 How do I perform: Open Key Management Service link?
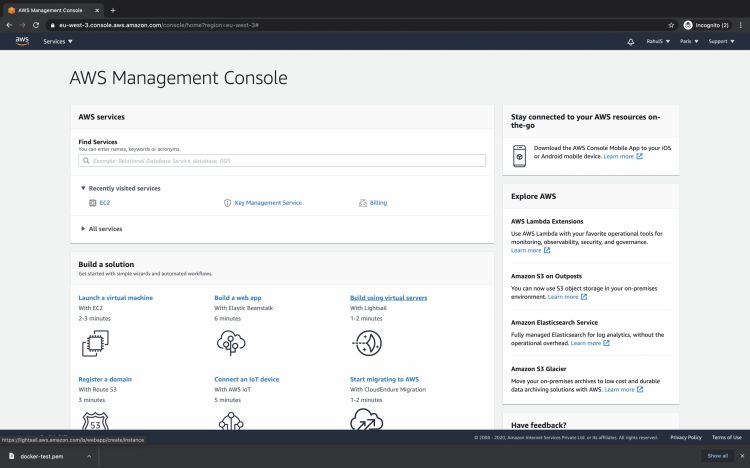tap(267, 203)
